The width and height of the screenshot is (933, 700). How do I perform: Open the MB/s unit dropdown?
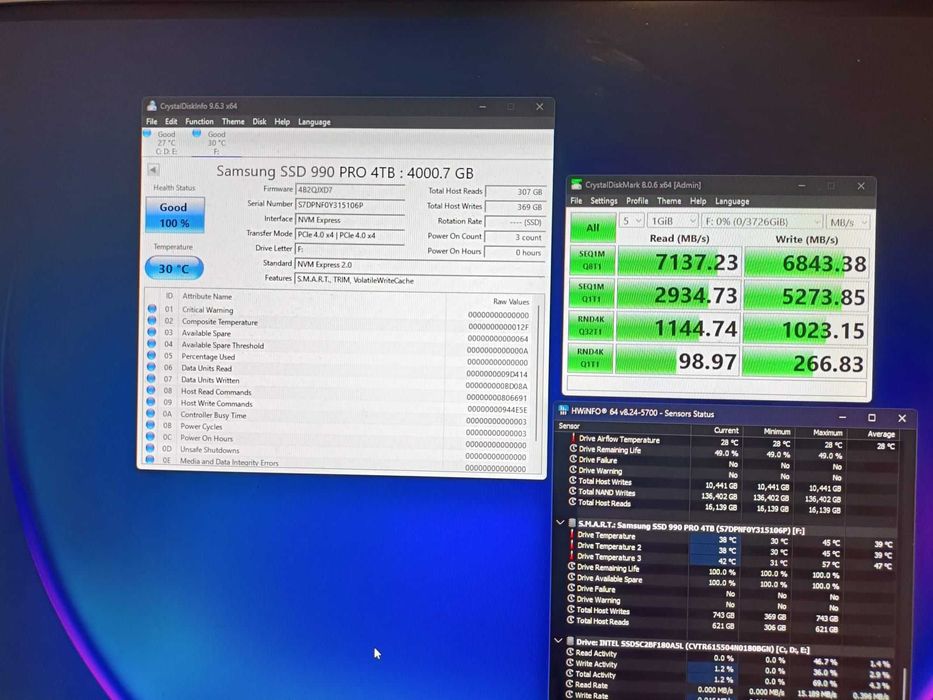click(848, 222)
